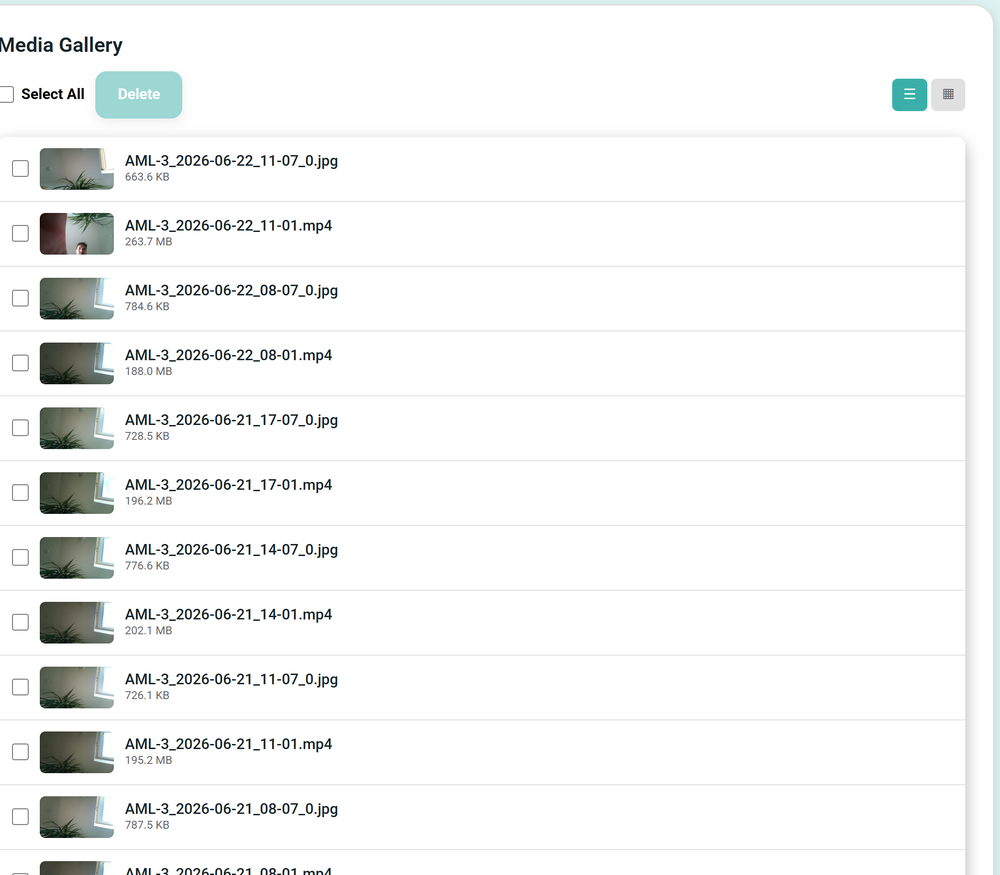Check the box for AML-3_2026-06-22_11-07_0.jpg

tap(20, 168)
